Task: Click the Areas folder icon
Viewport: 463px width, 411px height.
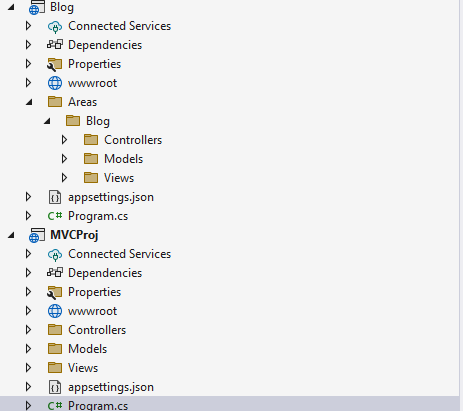Action: (x=55, y=102)
